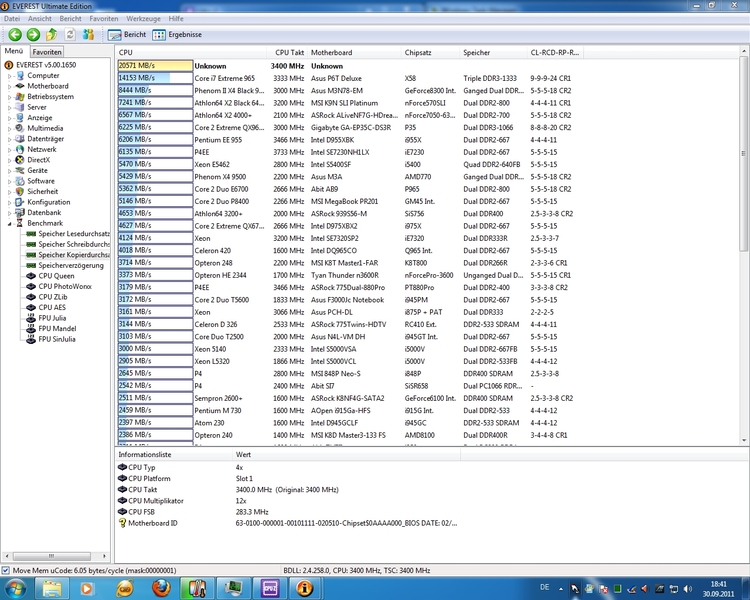Open Firefox from the taskbar
This screenshot has height=600, width=750.
(x=161, y=589)
